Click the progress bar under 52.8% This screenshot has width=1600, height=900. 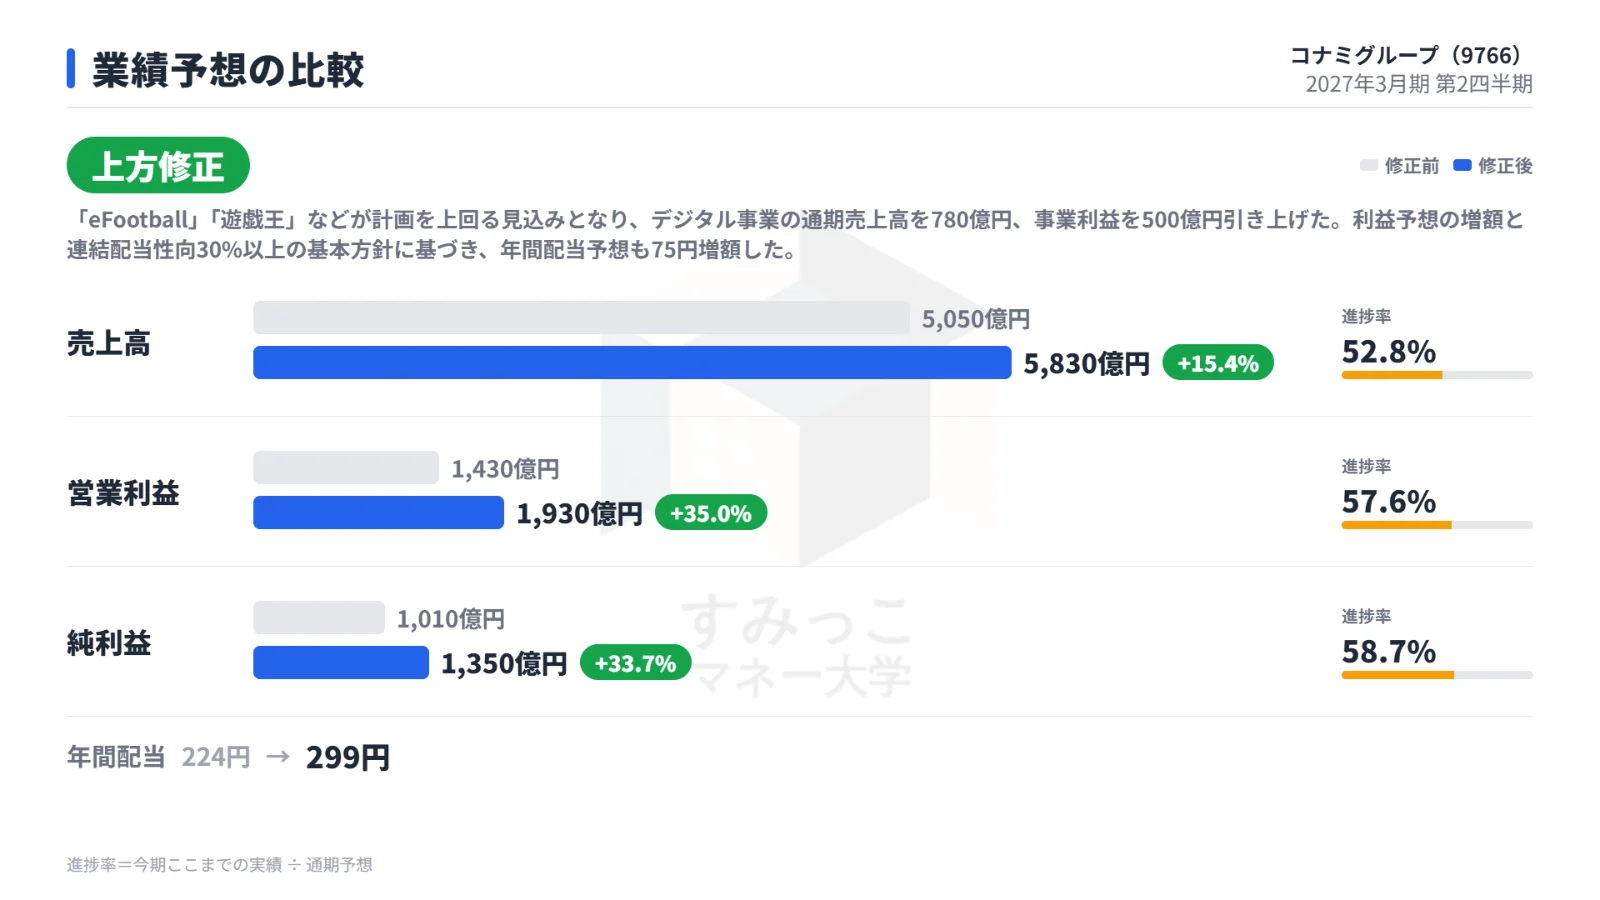tap(1437, 375)
